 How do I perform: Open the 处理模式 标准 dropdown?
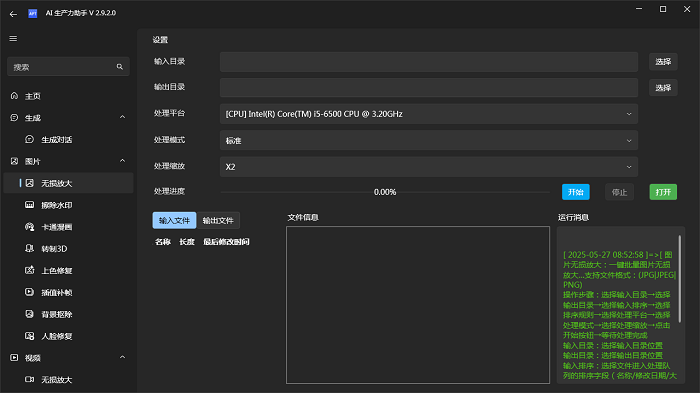[x=429, y=140]
